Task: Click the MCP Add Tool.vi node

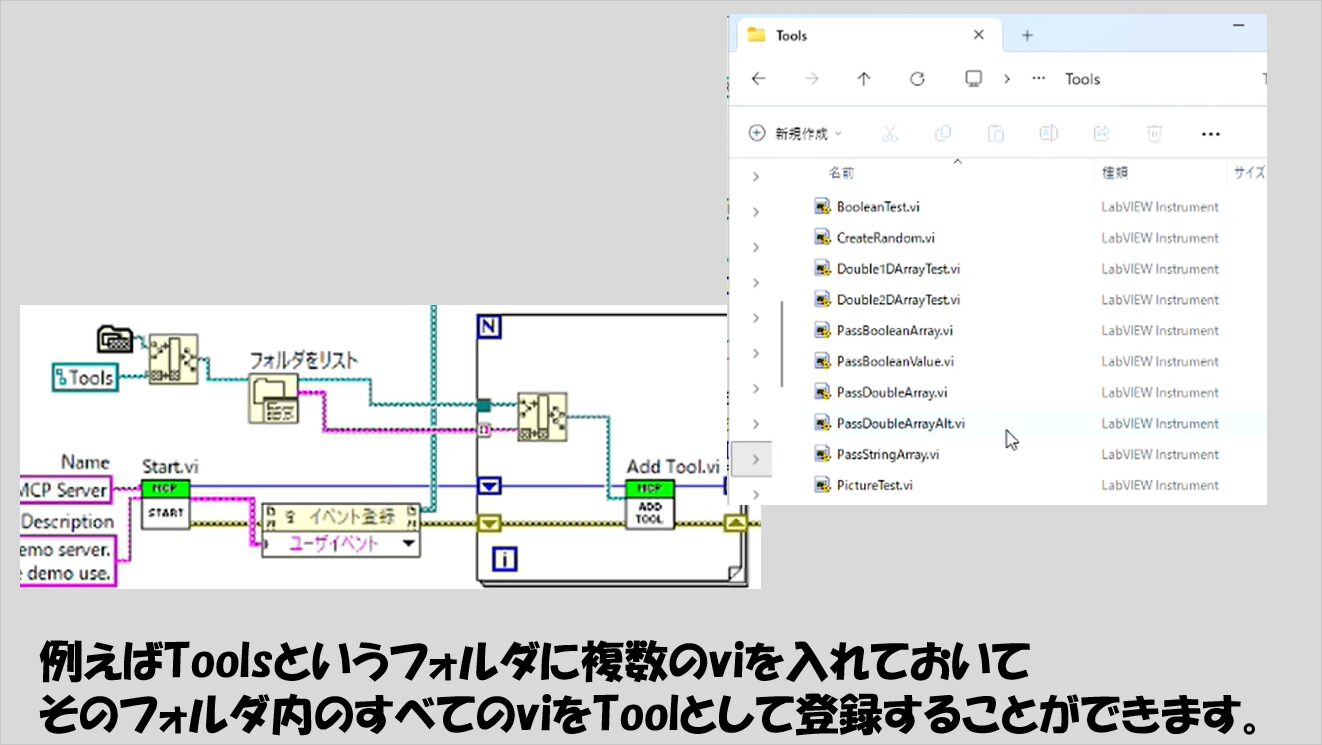Action: tap(649, 504)
